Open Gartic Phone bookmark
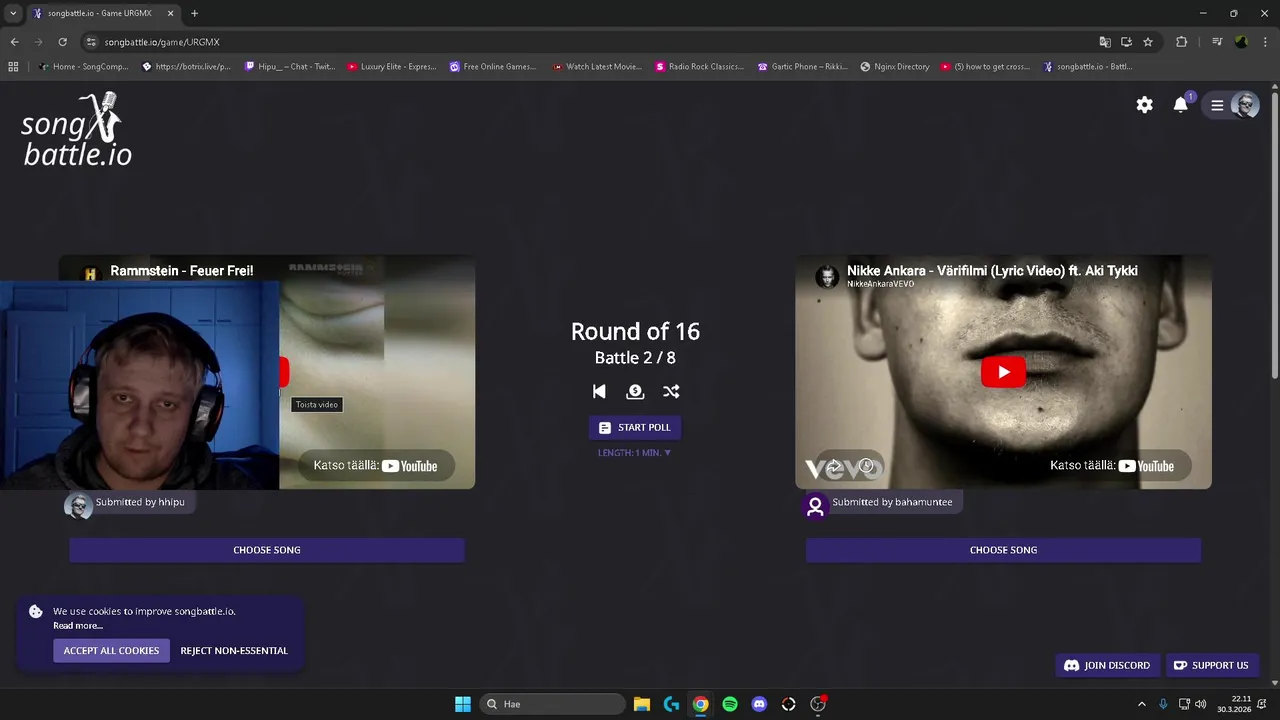1280x720 pixels. pyautogui.click(x=802, y=67)
